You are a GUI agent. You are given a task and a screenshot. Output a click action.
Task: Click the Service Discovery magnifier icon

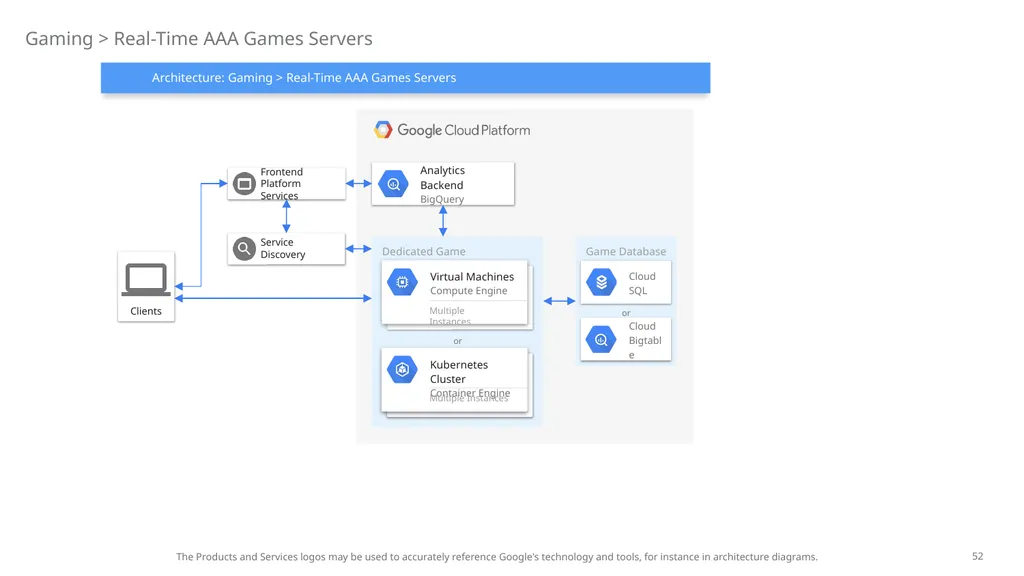tap(244, 249)
